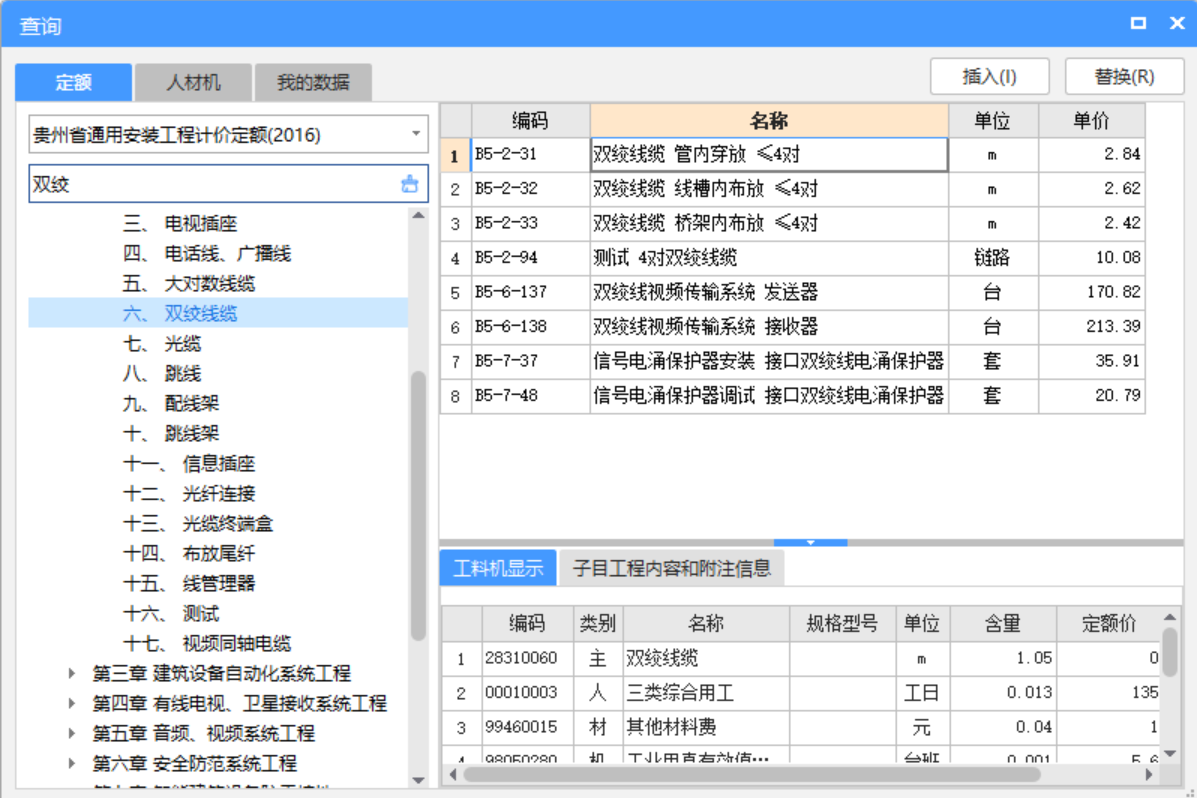Click the 编码 column header in results table
The image size is (1197, 798).
[x=531, y=121]
